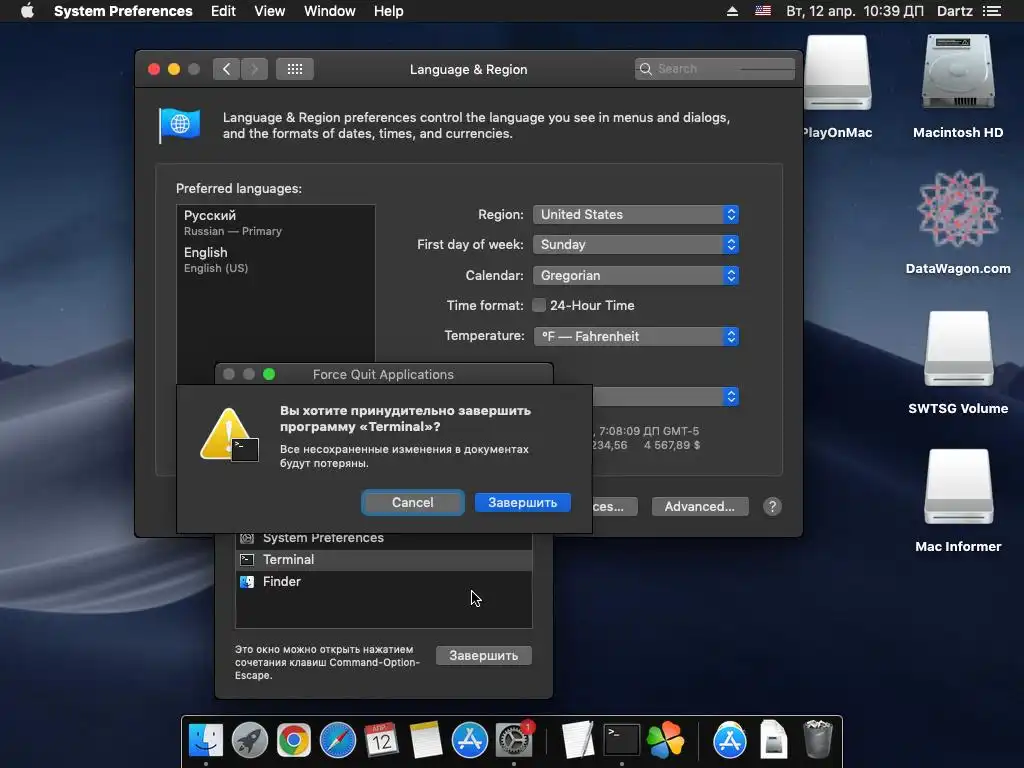Open Google Chrome from the Dock
The width and height of the screenshot is (1024, 768).
click(293, 740)
